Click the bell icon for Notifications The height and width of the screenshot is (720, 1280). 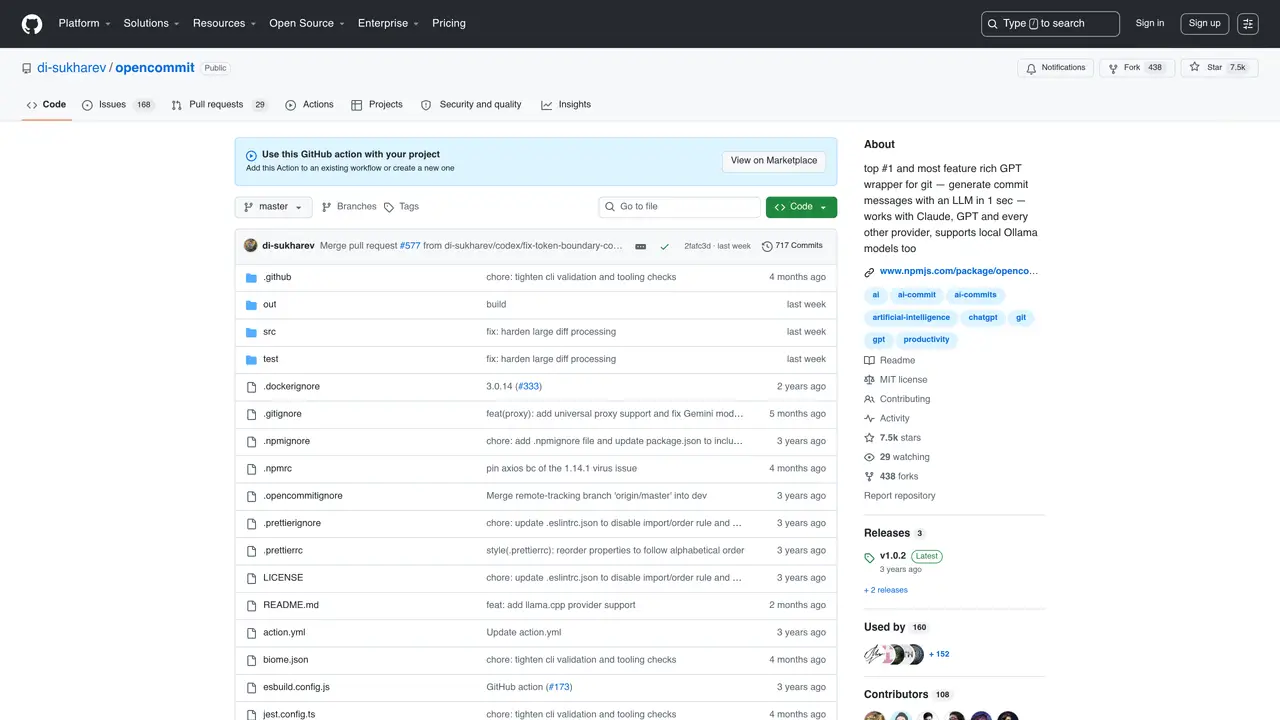point(1033,68)
